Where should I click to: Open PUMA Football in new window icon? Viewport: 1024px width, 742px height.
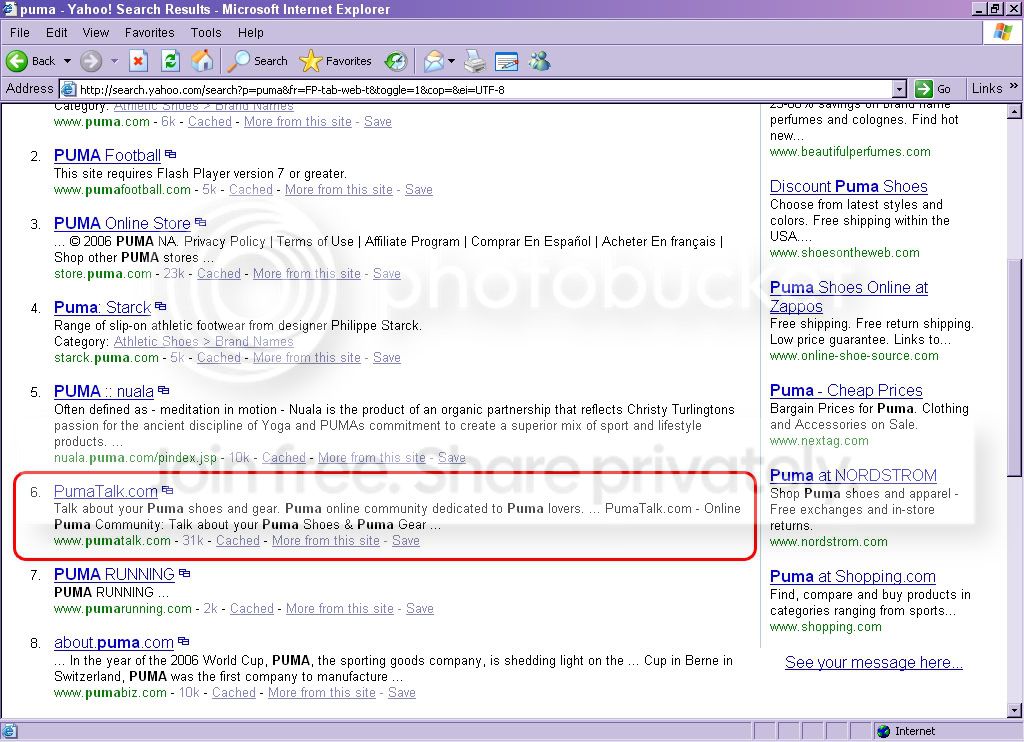171,154
